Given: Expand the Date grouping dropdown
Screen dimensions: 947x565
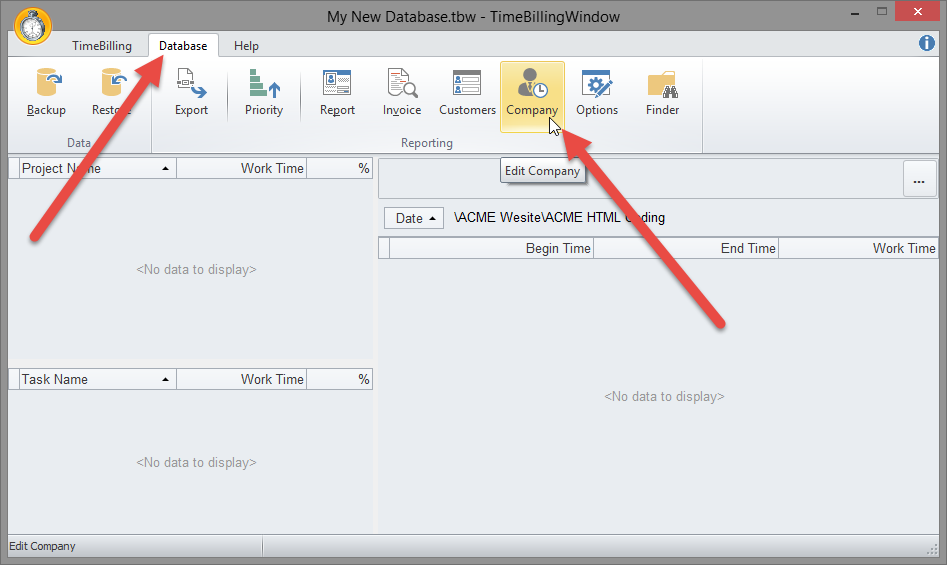Looking at the screenshot, I should coord(414,218).
